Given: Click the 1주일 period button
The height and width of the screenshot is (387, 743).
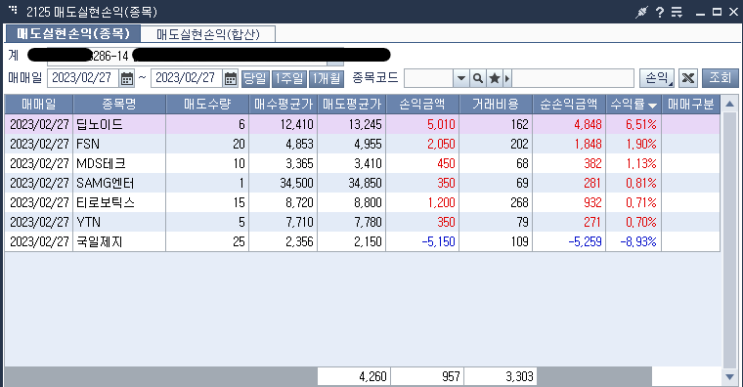Looking at the screenshot, I should point(289,78).
